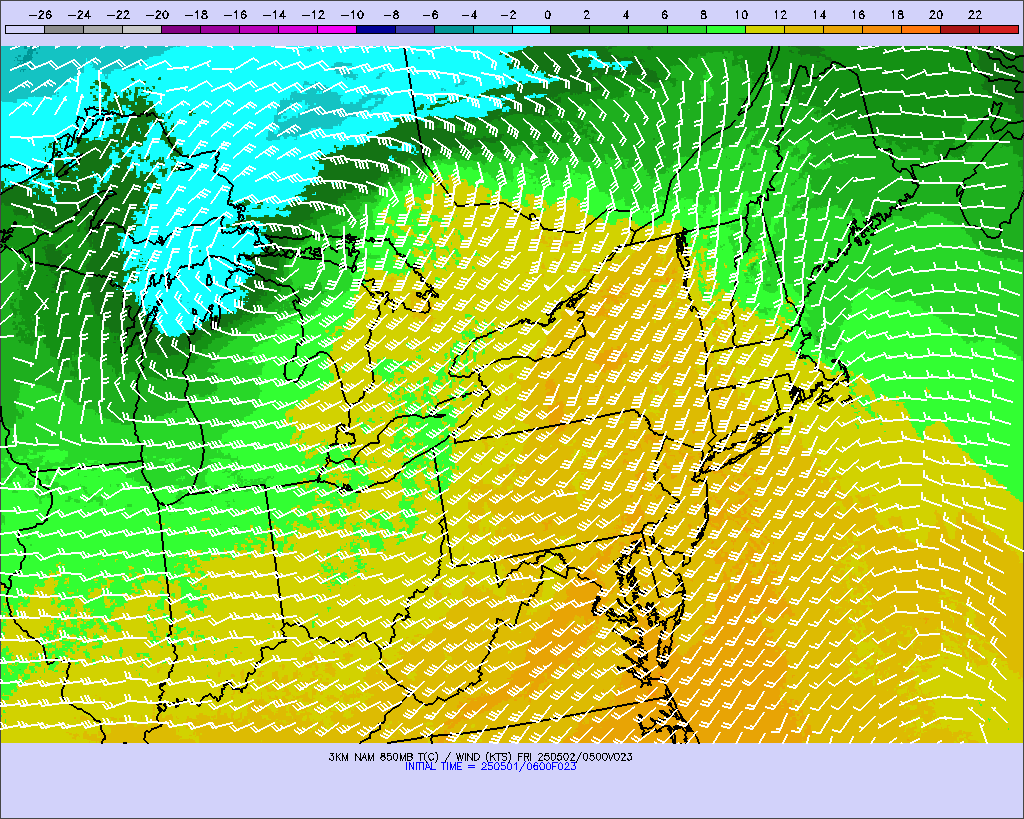This screenshot has height=819, width=1024.
Task: Click the "22" scale label
Action: click(x=975, y=15)
